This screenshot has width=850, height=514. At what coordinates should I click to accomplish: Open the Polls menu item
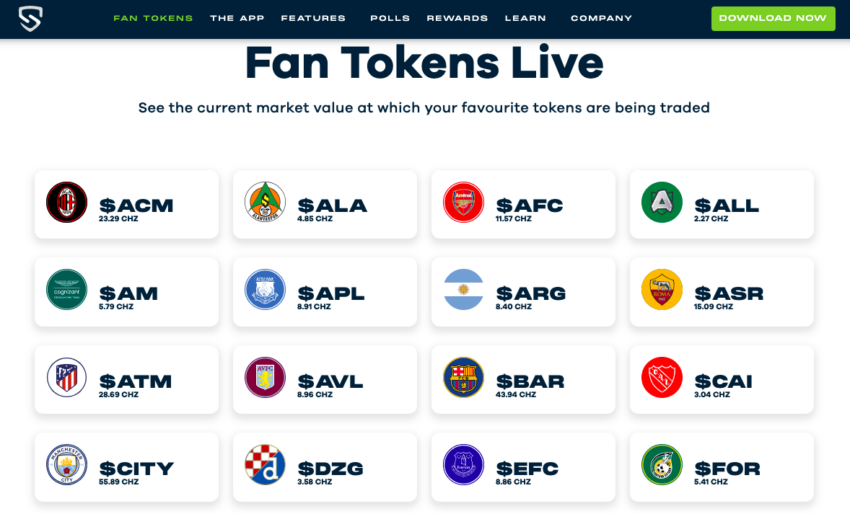[x=390, y=18]
